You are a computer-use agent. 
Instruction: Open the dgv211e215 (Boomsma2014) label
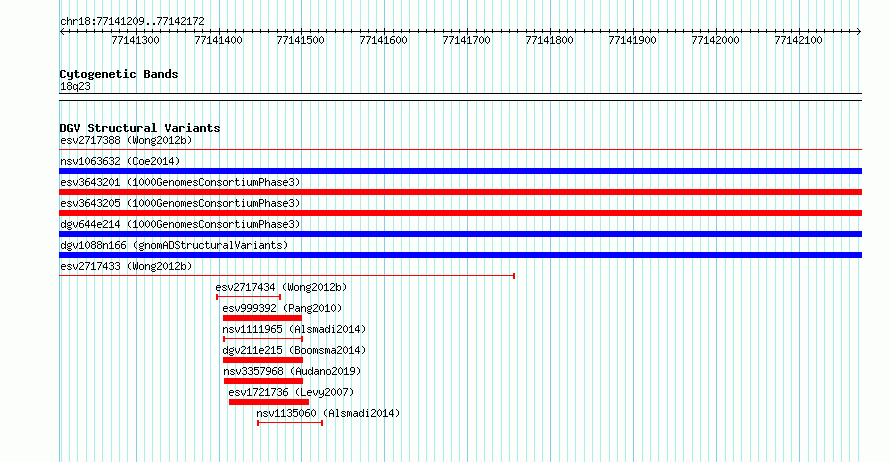(294, 350)
